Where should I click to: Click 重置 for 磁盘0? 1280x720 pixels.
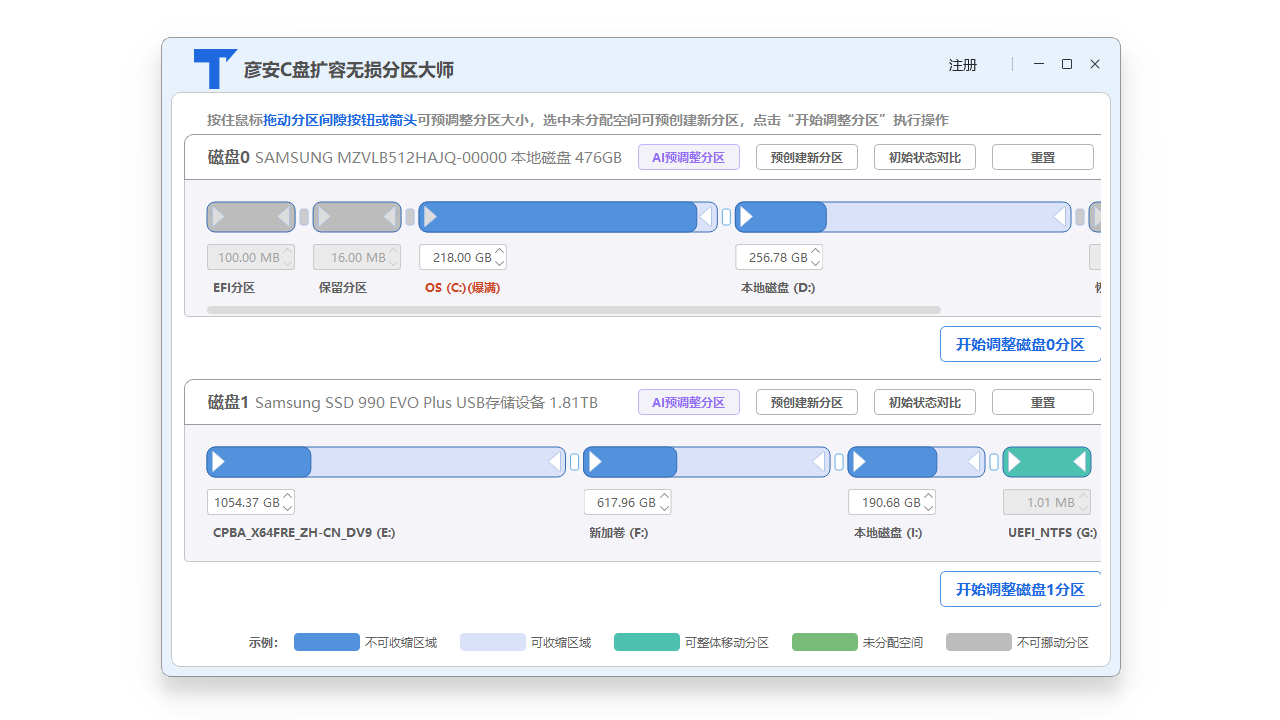(x=1043, y=157)
